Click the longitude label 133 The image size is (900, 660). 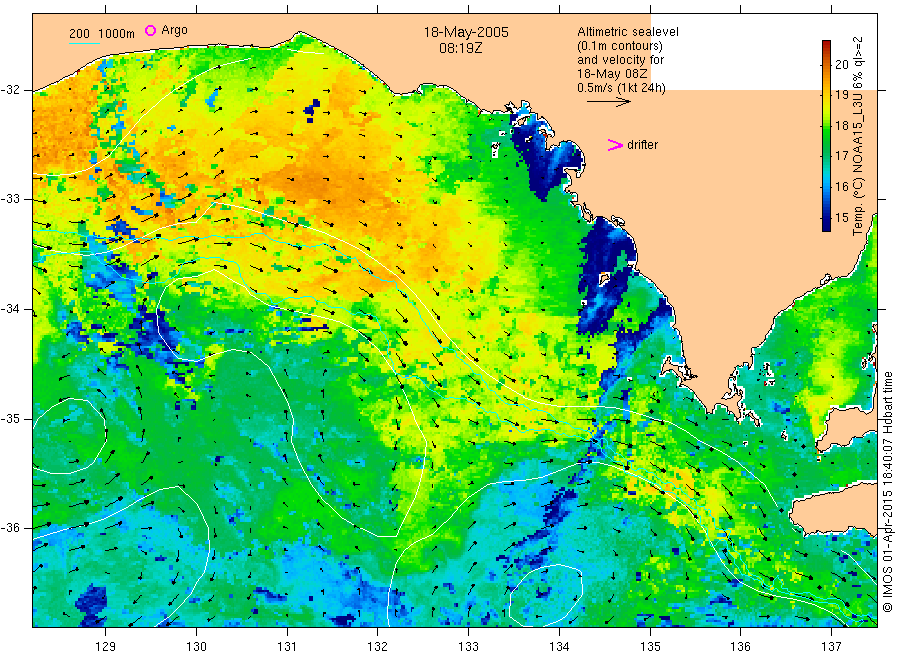[468, 647]
